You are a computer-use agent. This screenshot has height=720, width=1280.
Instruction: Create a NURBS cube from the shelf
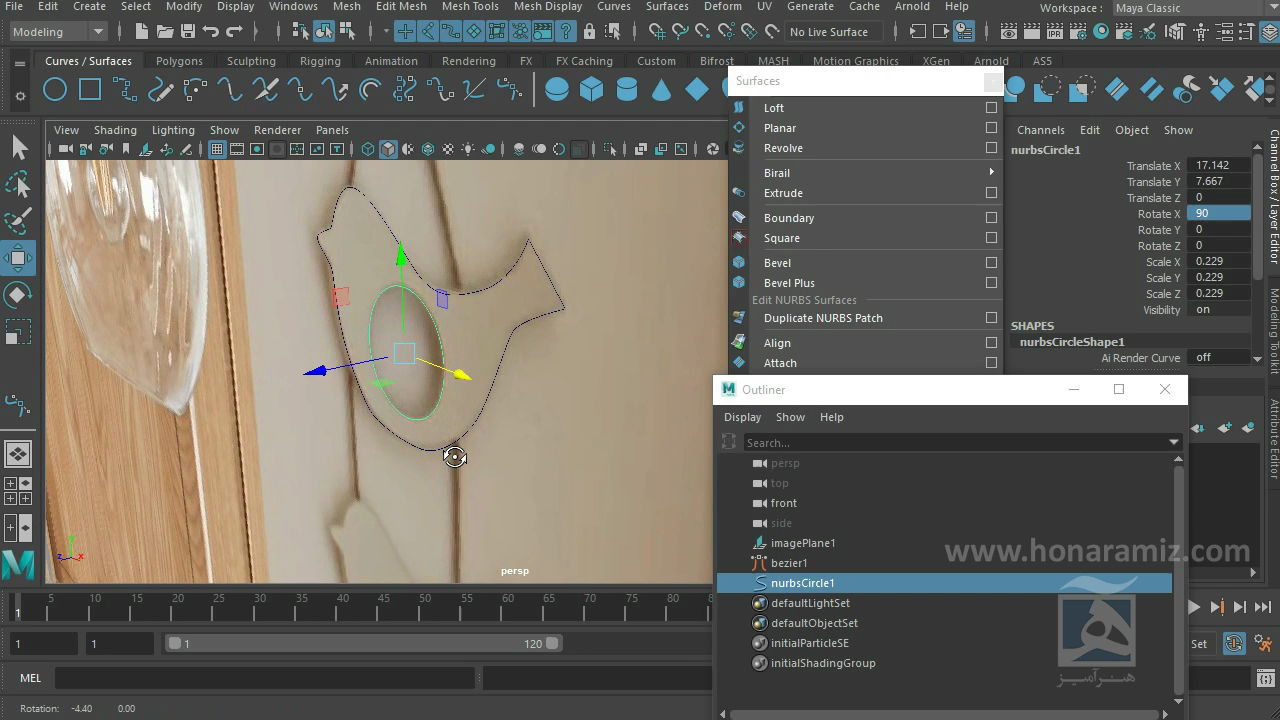[592, 90]
